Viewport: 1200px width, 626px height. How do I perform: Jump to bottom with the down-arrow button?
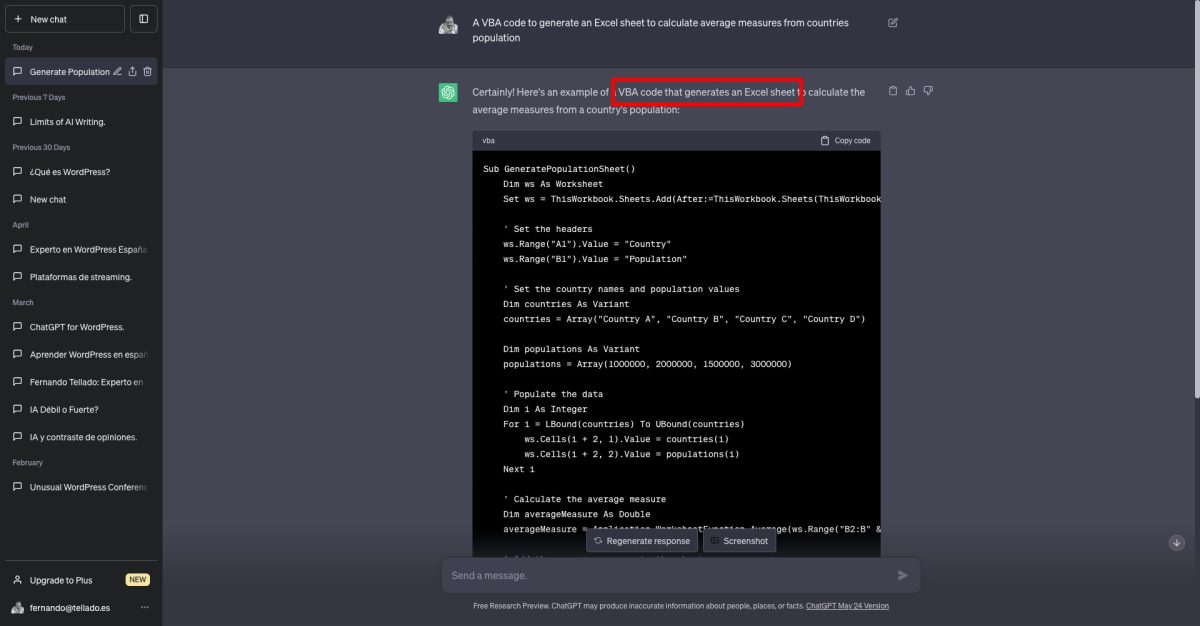click(x=1177, y=542)
